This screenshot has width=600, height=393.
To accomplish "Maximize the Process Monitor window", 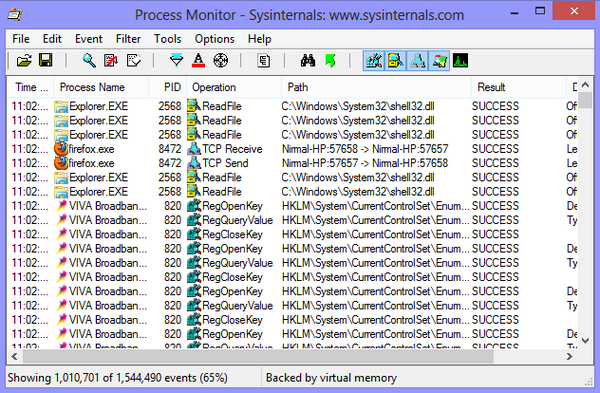I will 540,11.
